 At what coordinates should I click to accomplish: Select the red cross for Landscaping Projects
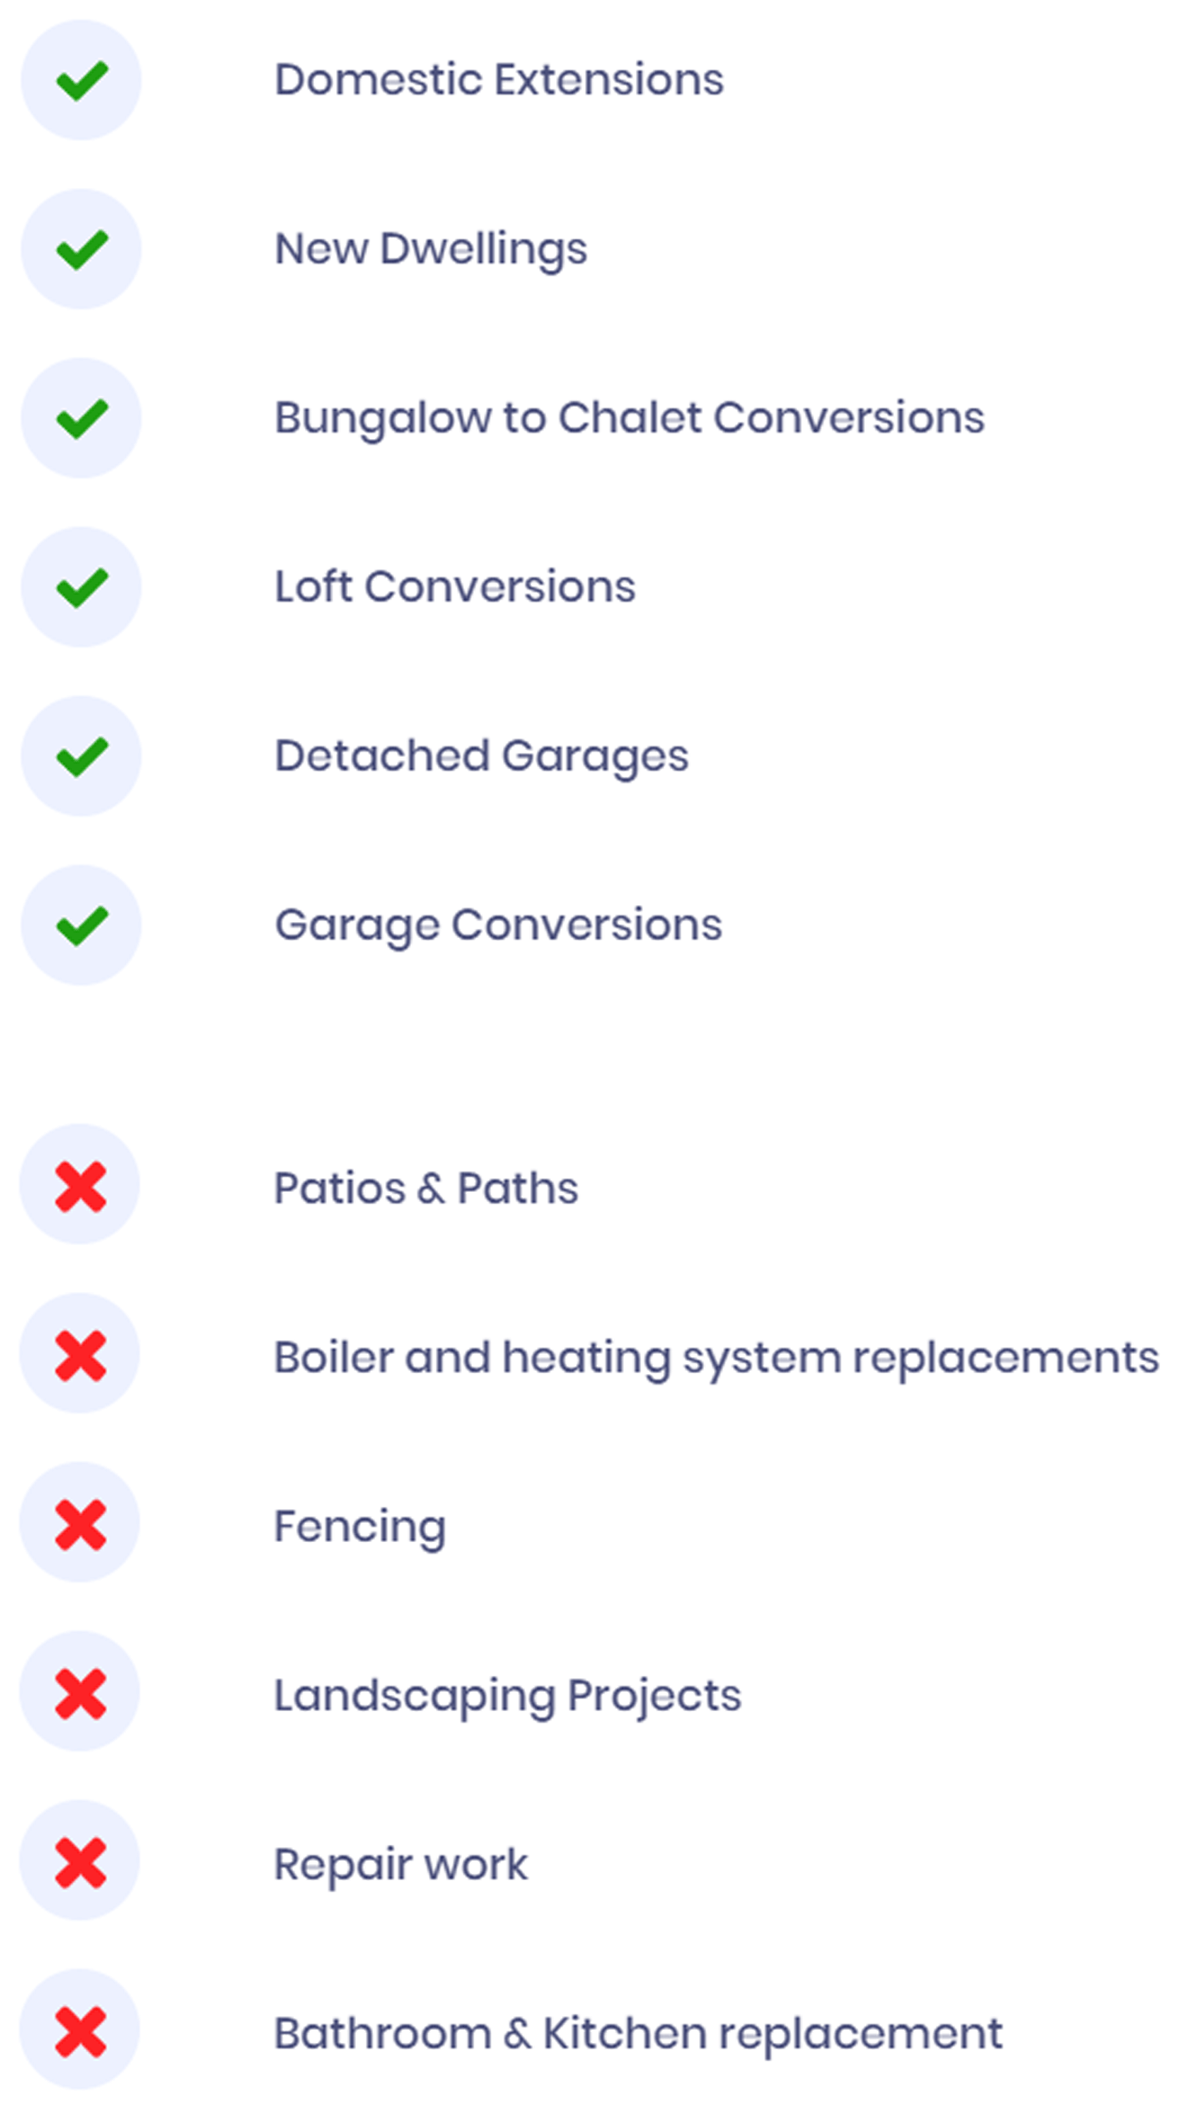tap(81, 1693)
